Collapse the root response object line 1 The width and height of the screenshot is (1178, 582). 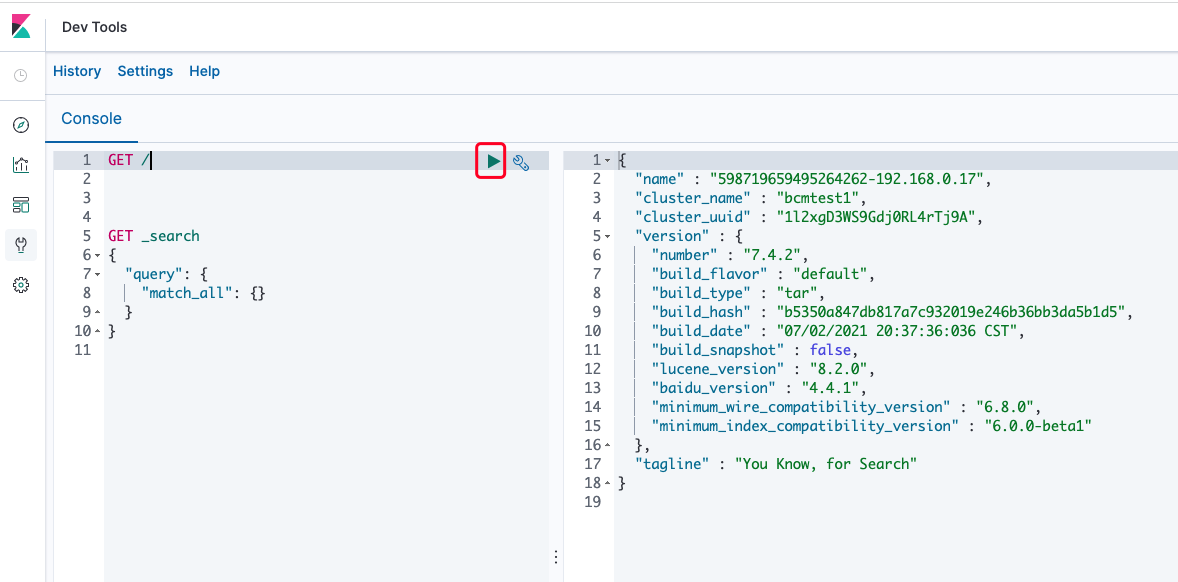[x=607, y=161]
